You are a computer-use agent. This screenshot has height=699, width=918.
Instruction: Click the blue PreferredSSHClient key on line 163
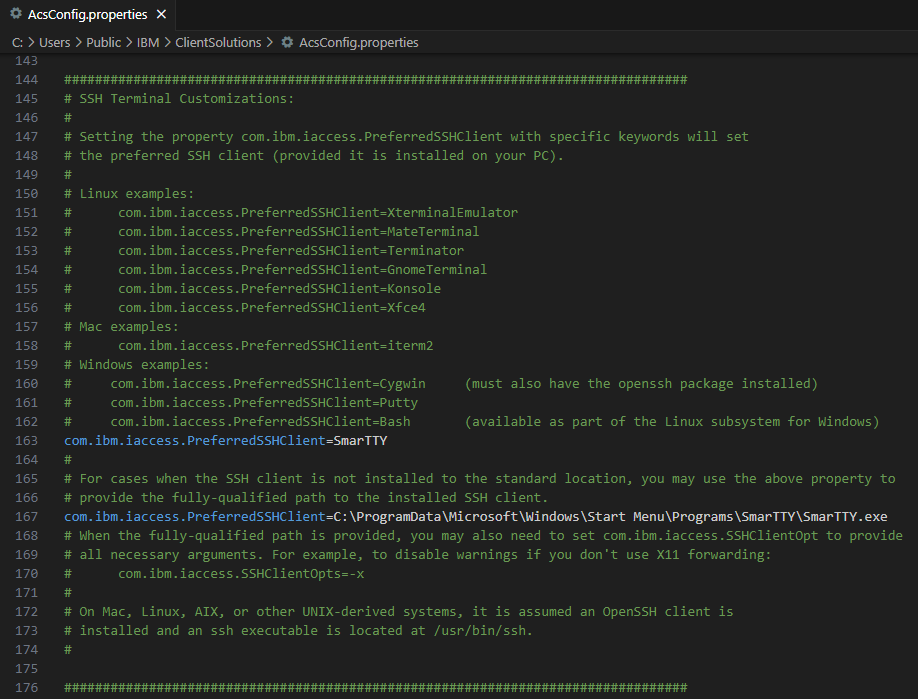(x=194, y=440)
